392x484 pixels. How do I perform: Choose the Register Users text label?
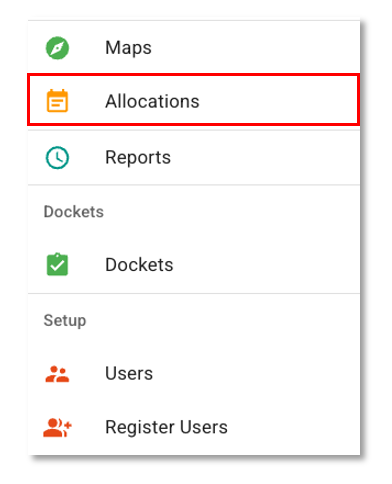166,427
